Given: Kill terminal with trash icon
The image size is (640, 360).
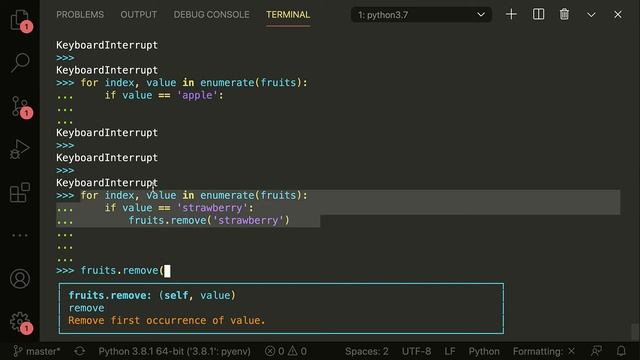Looking at the screenshot, I should coord(564,15).
